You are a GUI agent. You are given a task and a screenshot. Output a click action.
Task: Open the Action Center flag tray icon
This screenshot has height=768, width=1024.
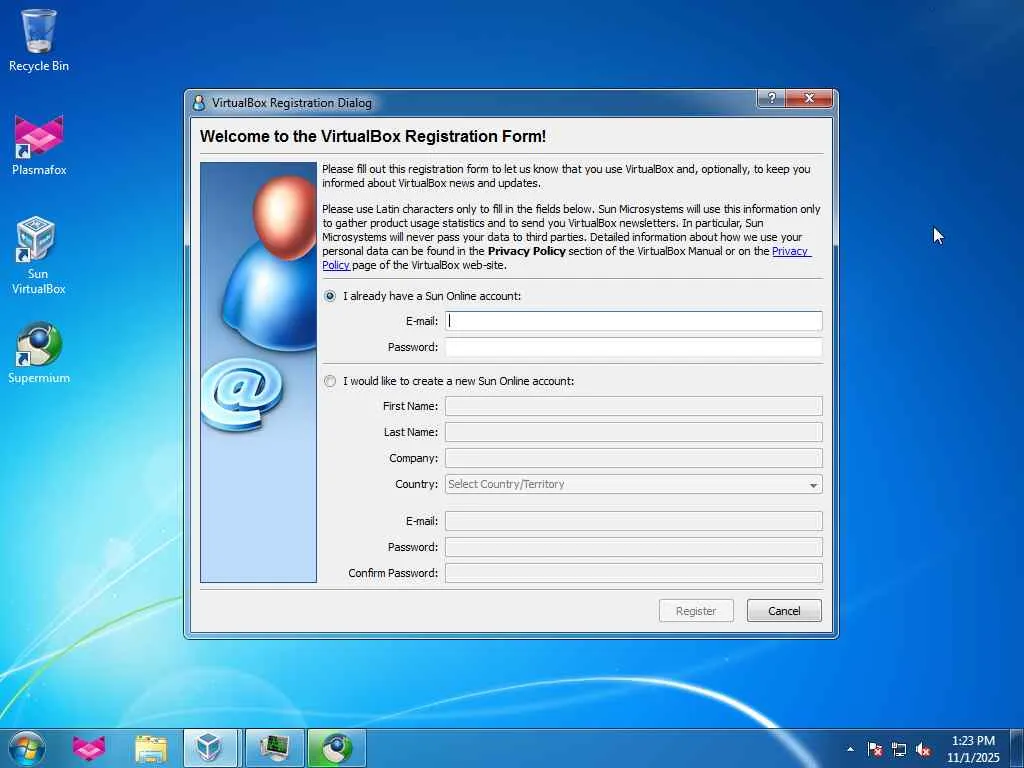(874, 749)
